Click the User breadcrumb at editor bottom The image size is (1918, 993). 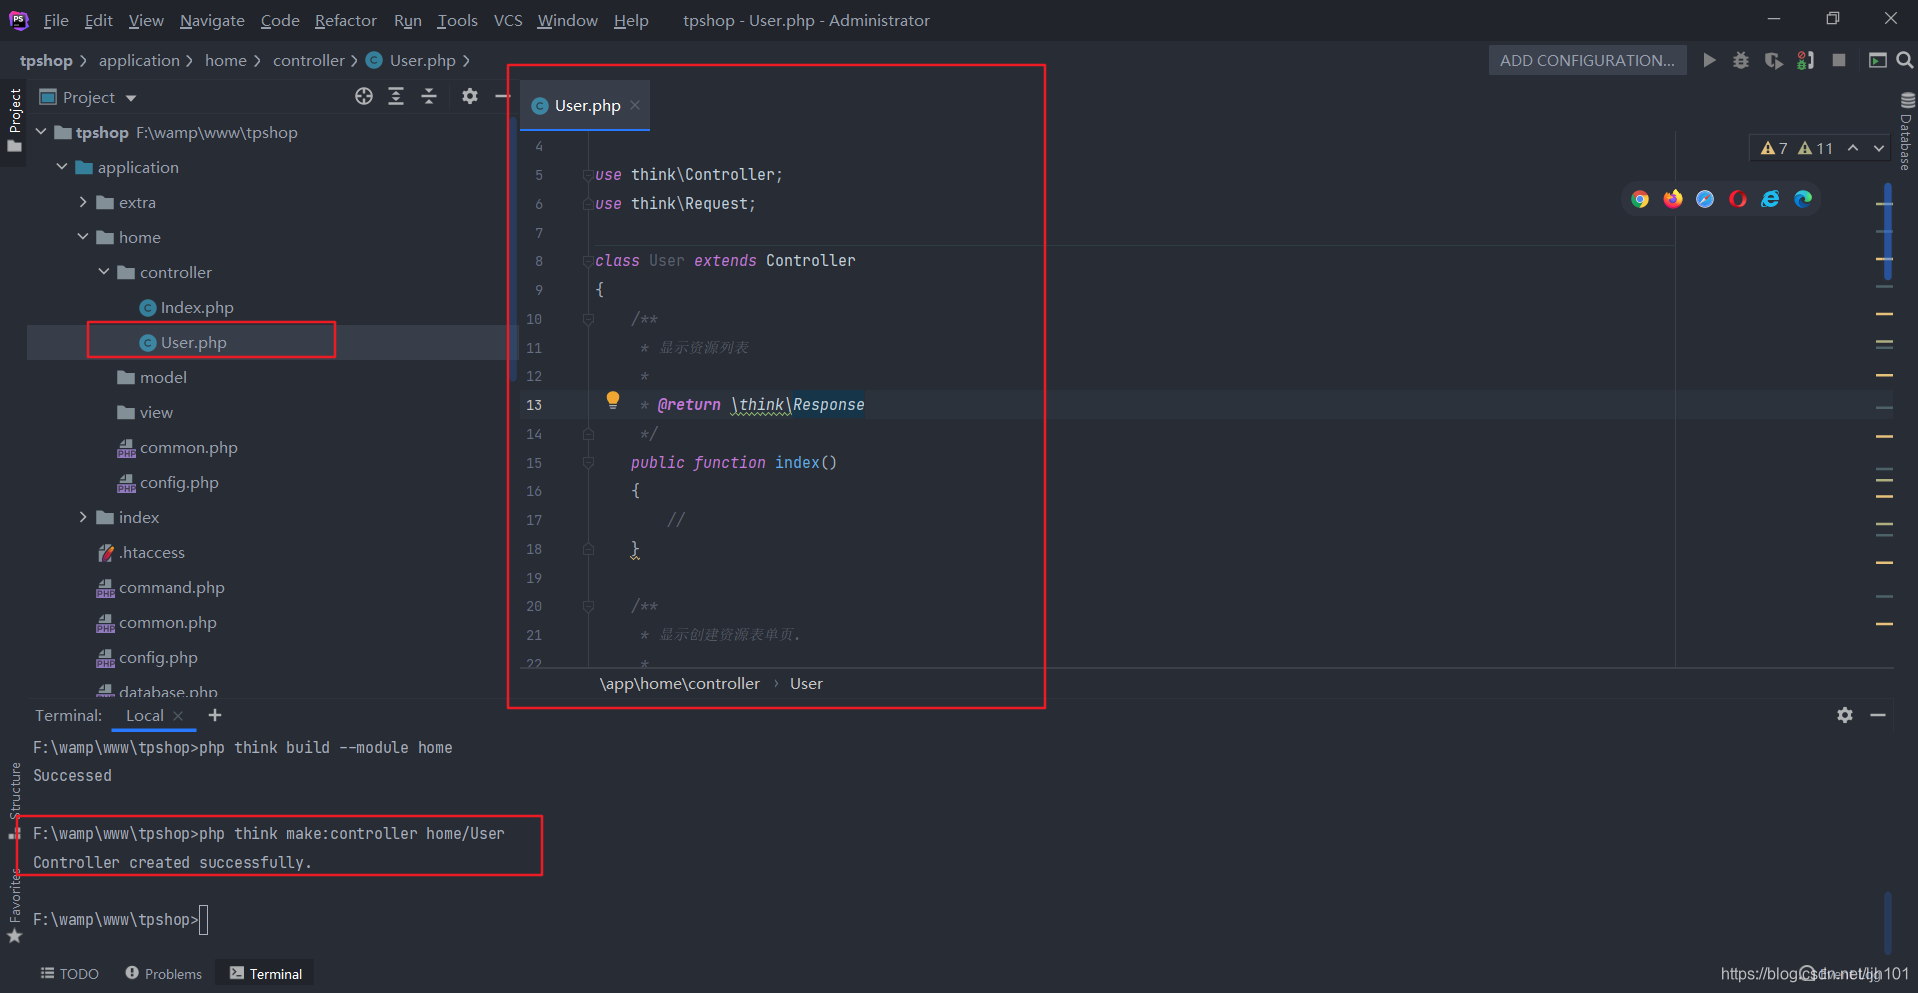pyautogui.click(x=806, y=684)
